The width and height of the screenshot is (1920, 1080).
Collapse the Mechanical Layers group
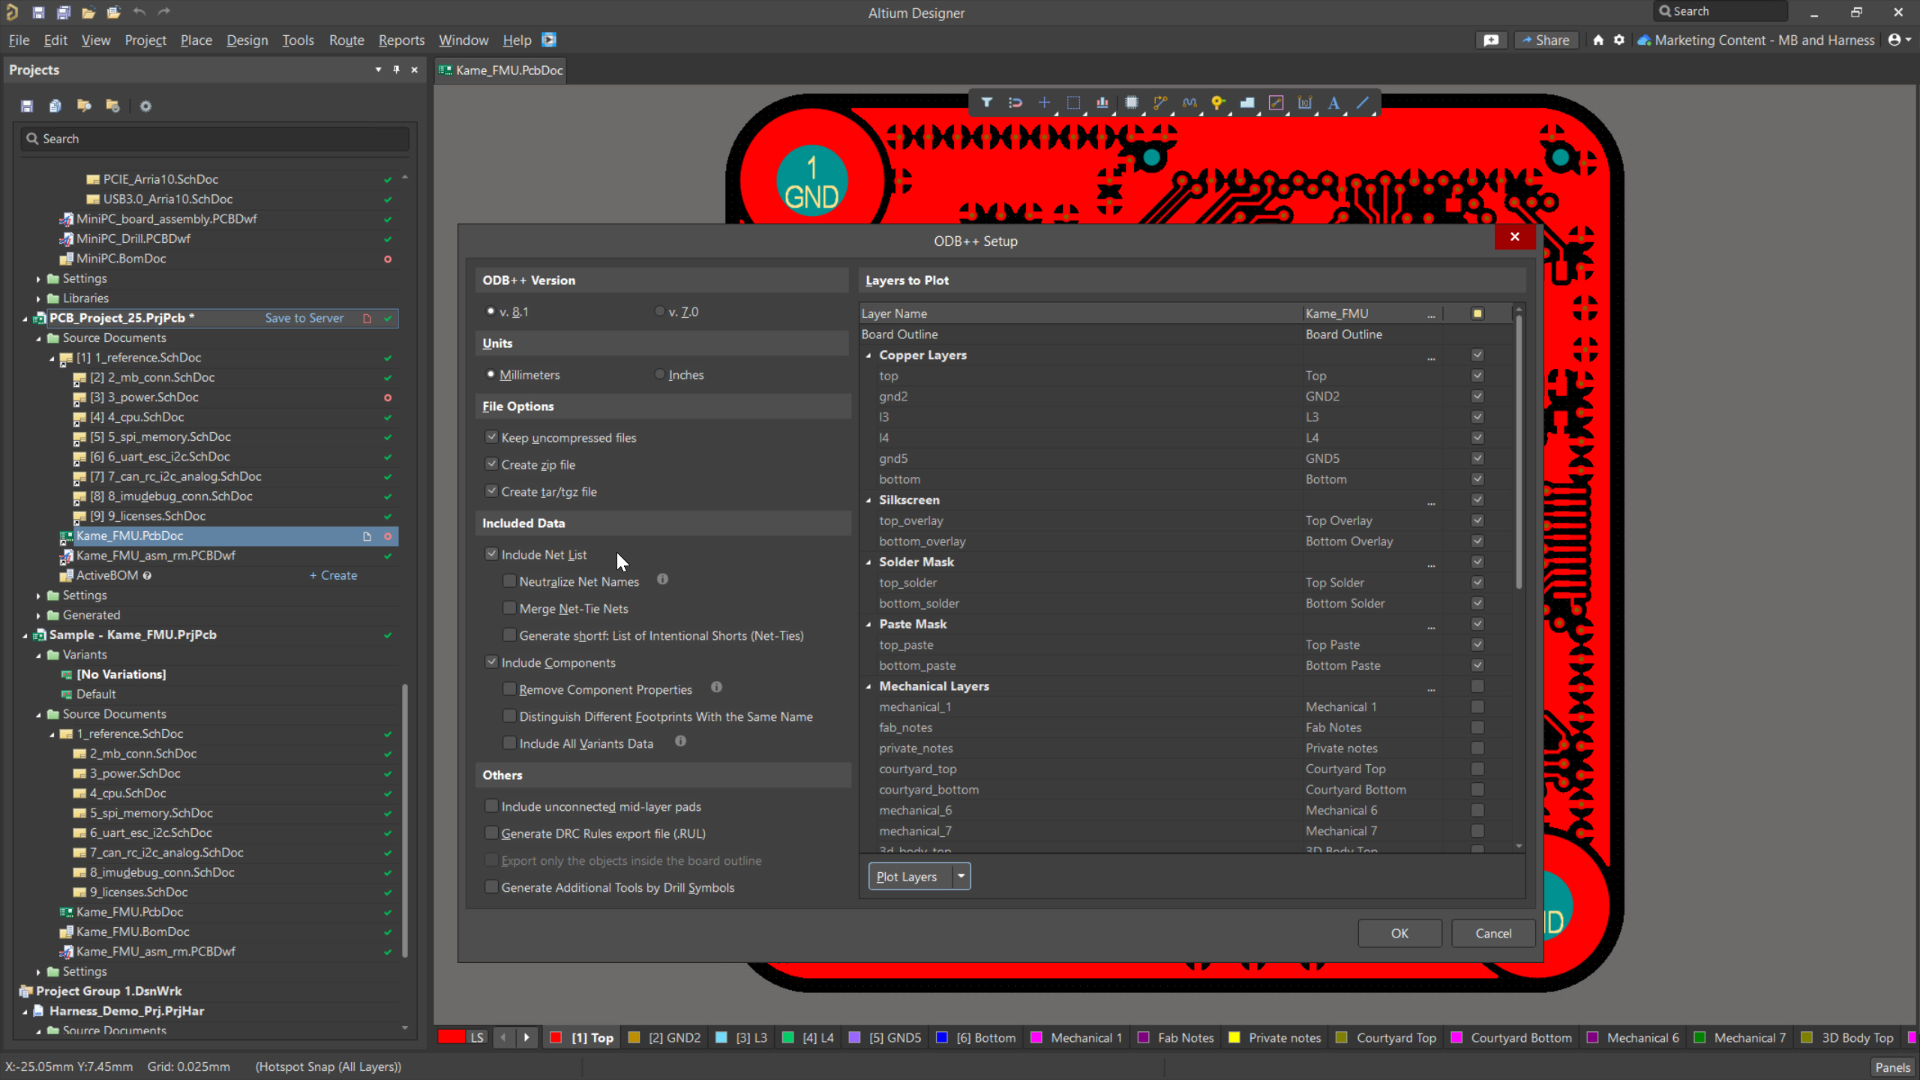(x=868, y=686)
